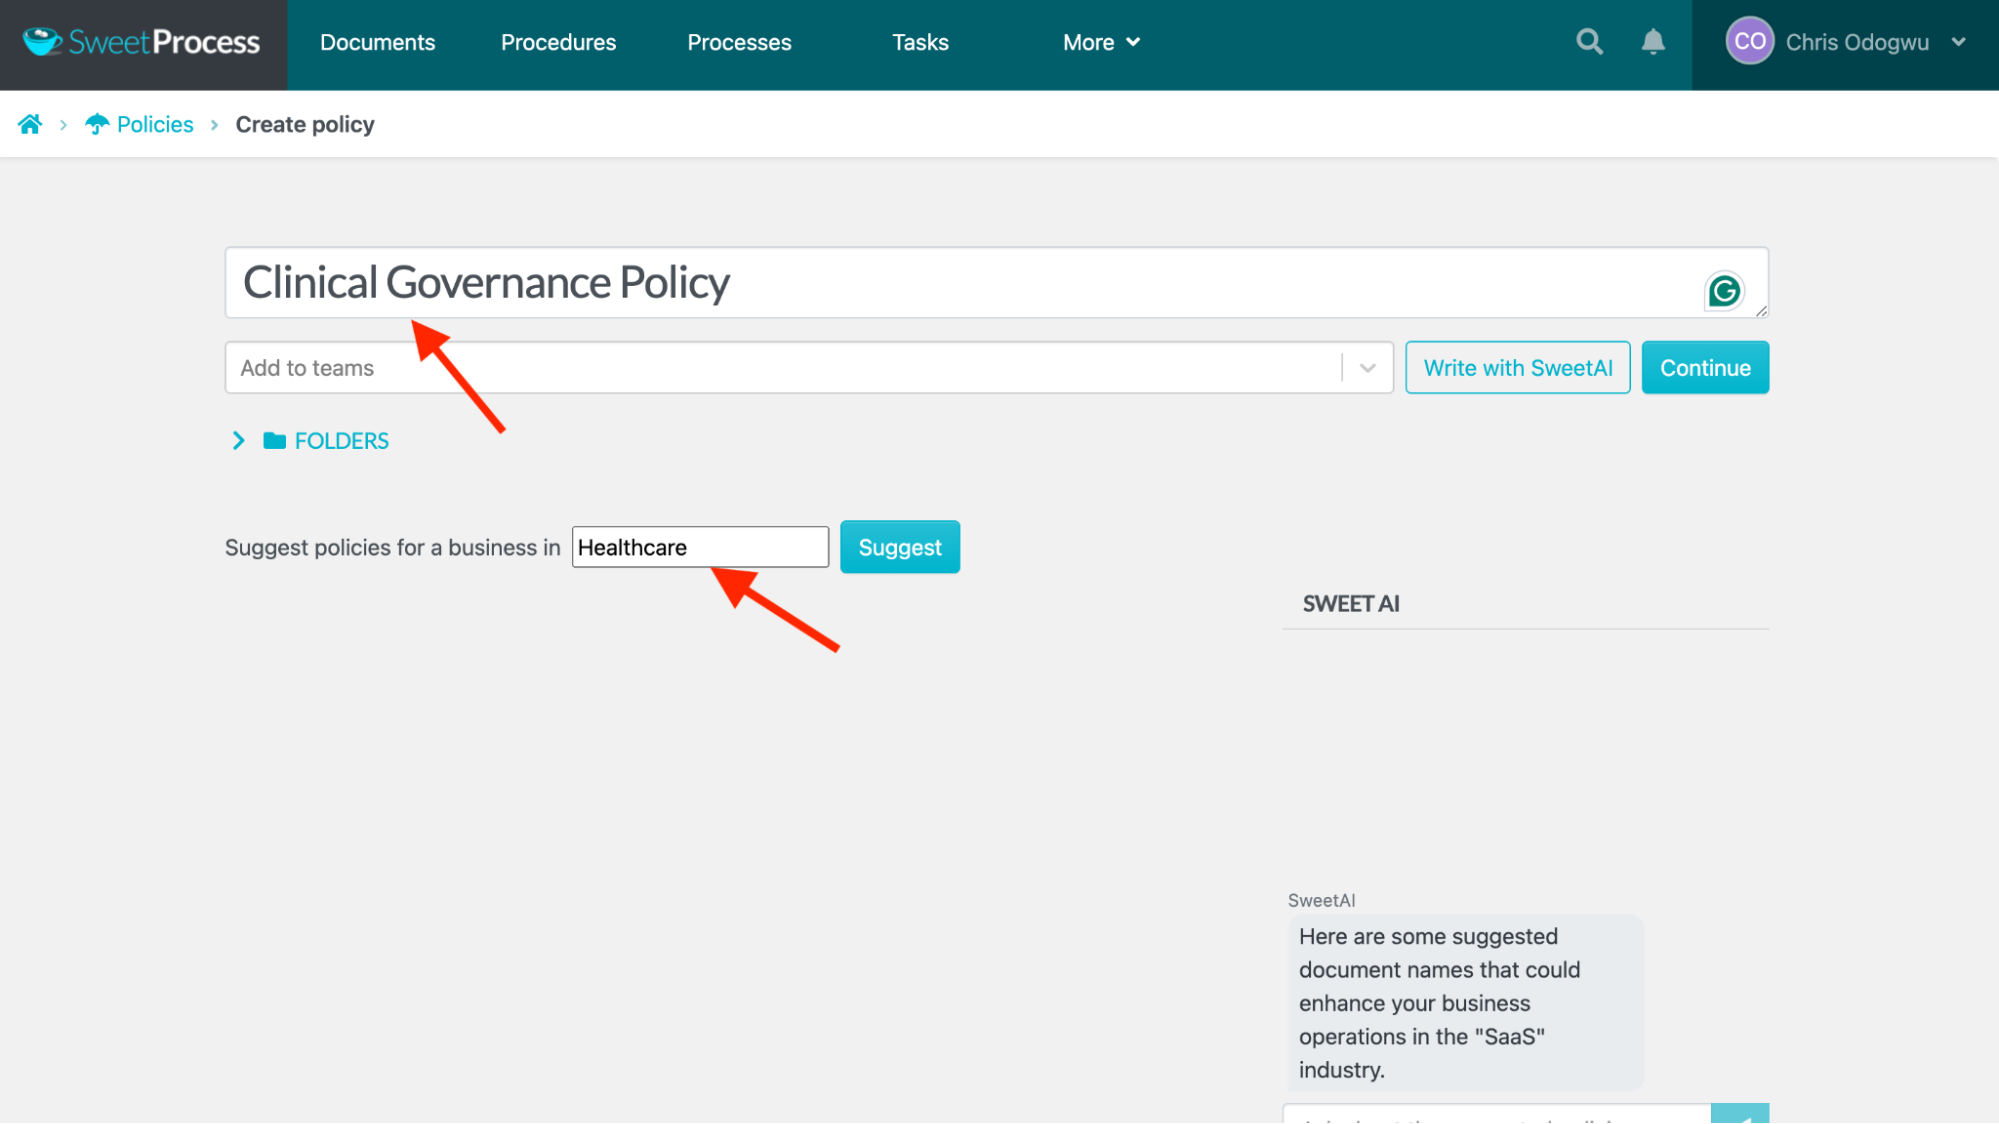Expand the FOLDERS section
The image size is (1999, 1124).
point(238,440)
